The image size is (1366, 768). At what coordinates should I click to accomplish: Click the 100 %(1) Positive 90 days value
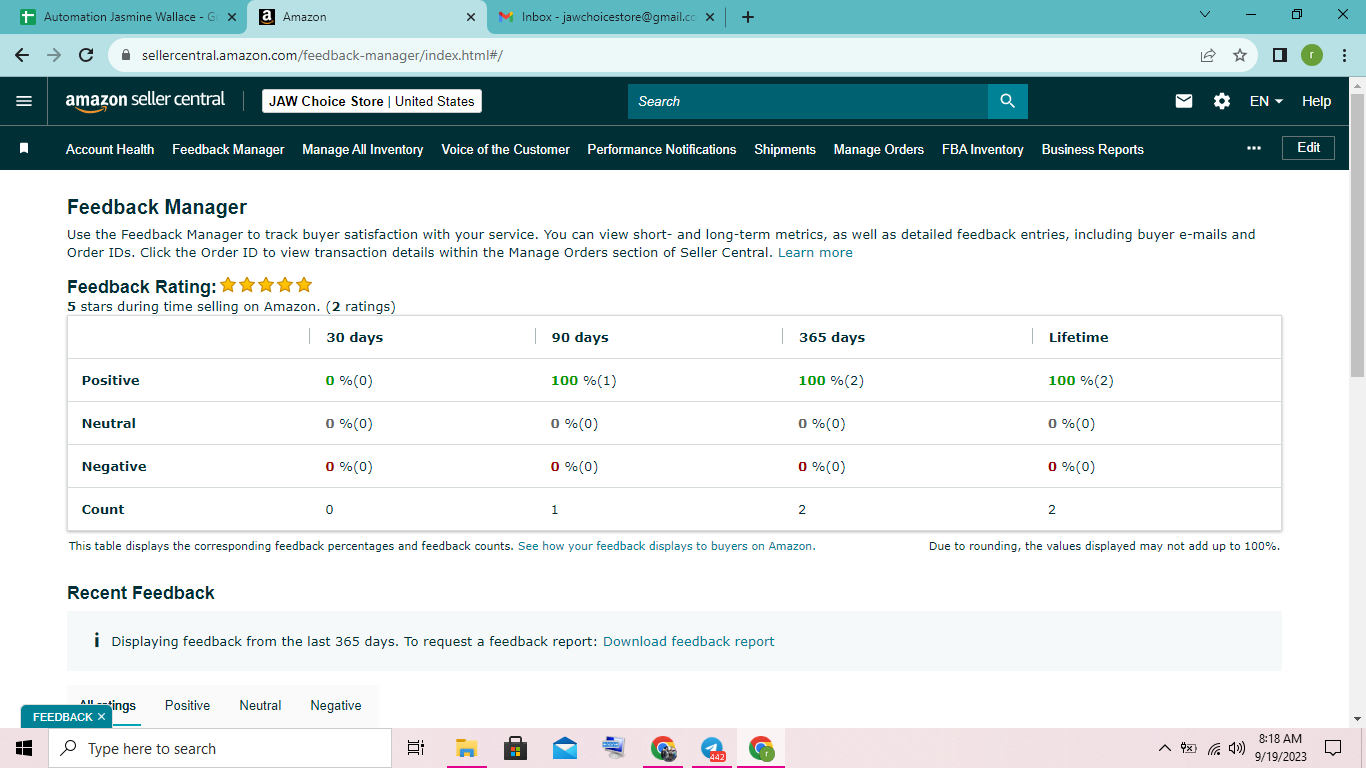coord(584,380)
